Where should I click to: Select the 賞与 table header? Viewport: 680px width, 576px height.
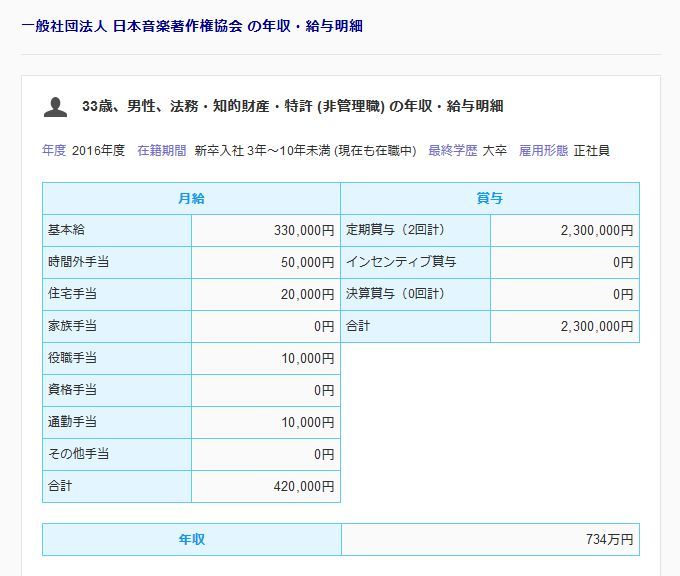(x=489, y=199)
